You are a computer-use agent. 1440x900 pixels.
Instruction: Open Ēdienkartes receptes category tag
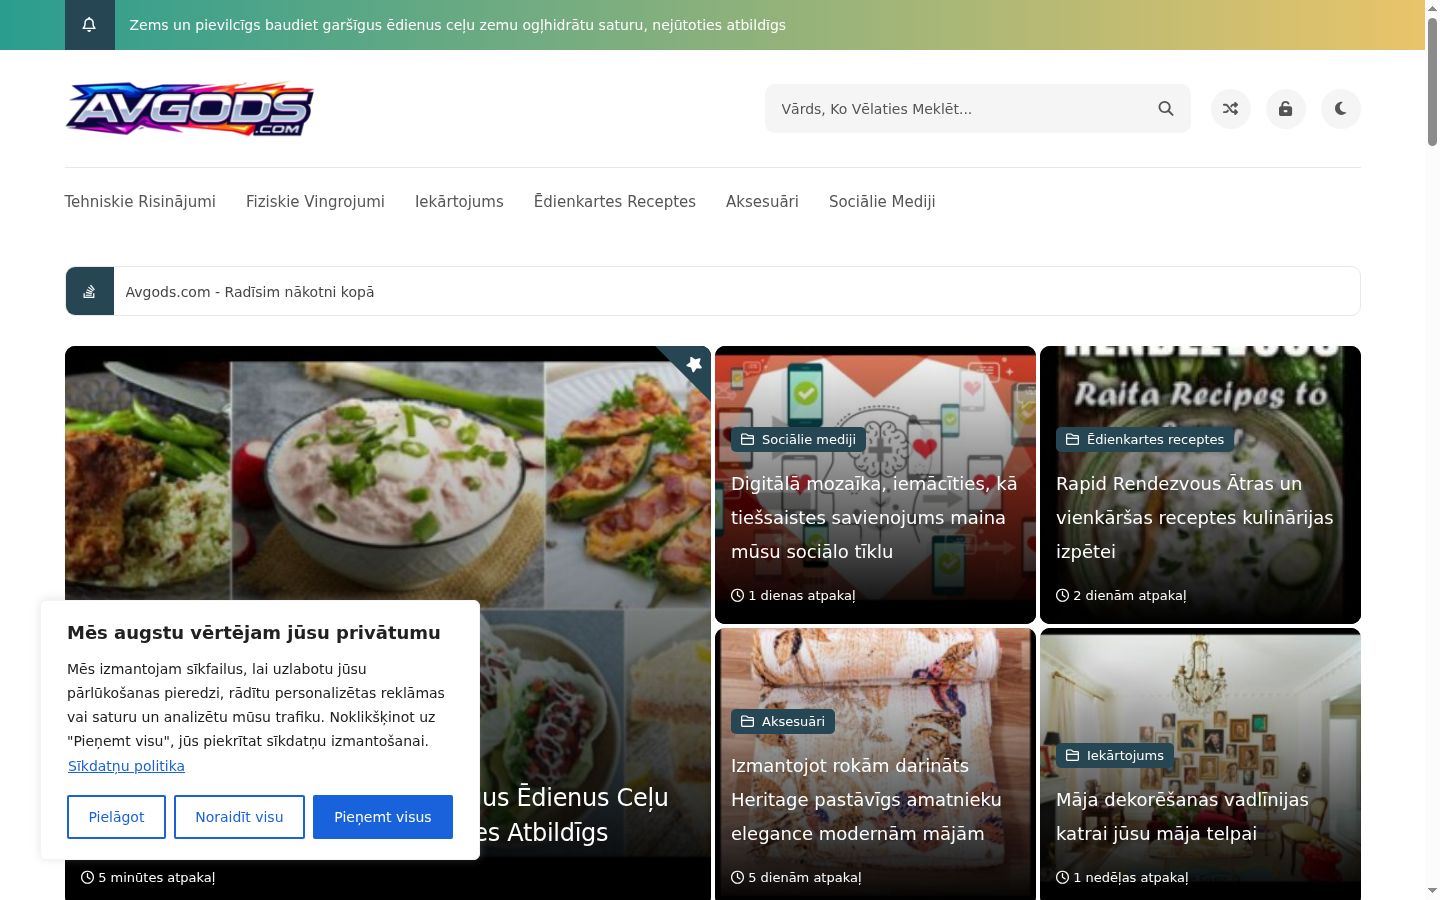(x=1145, y=439)
